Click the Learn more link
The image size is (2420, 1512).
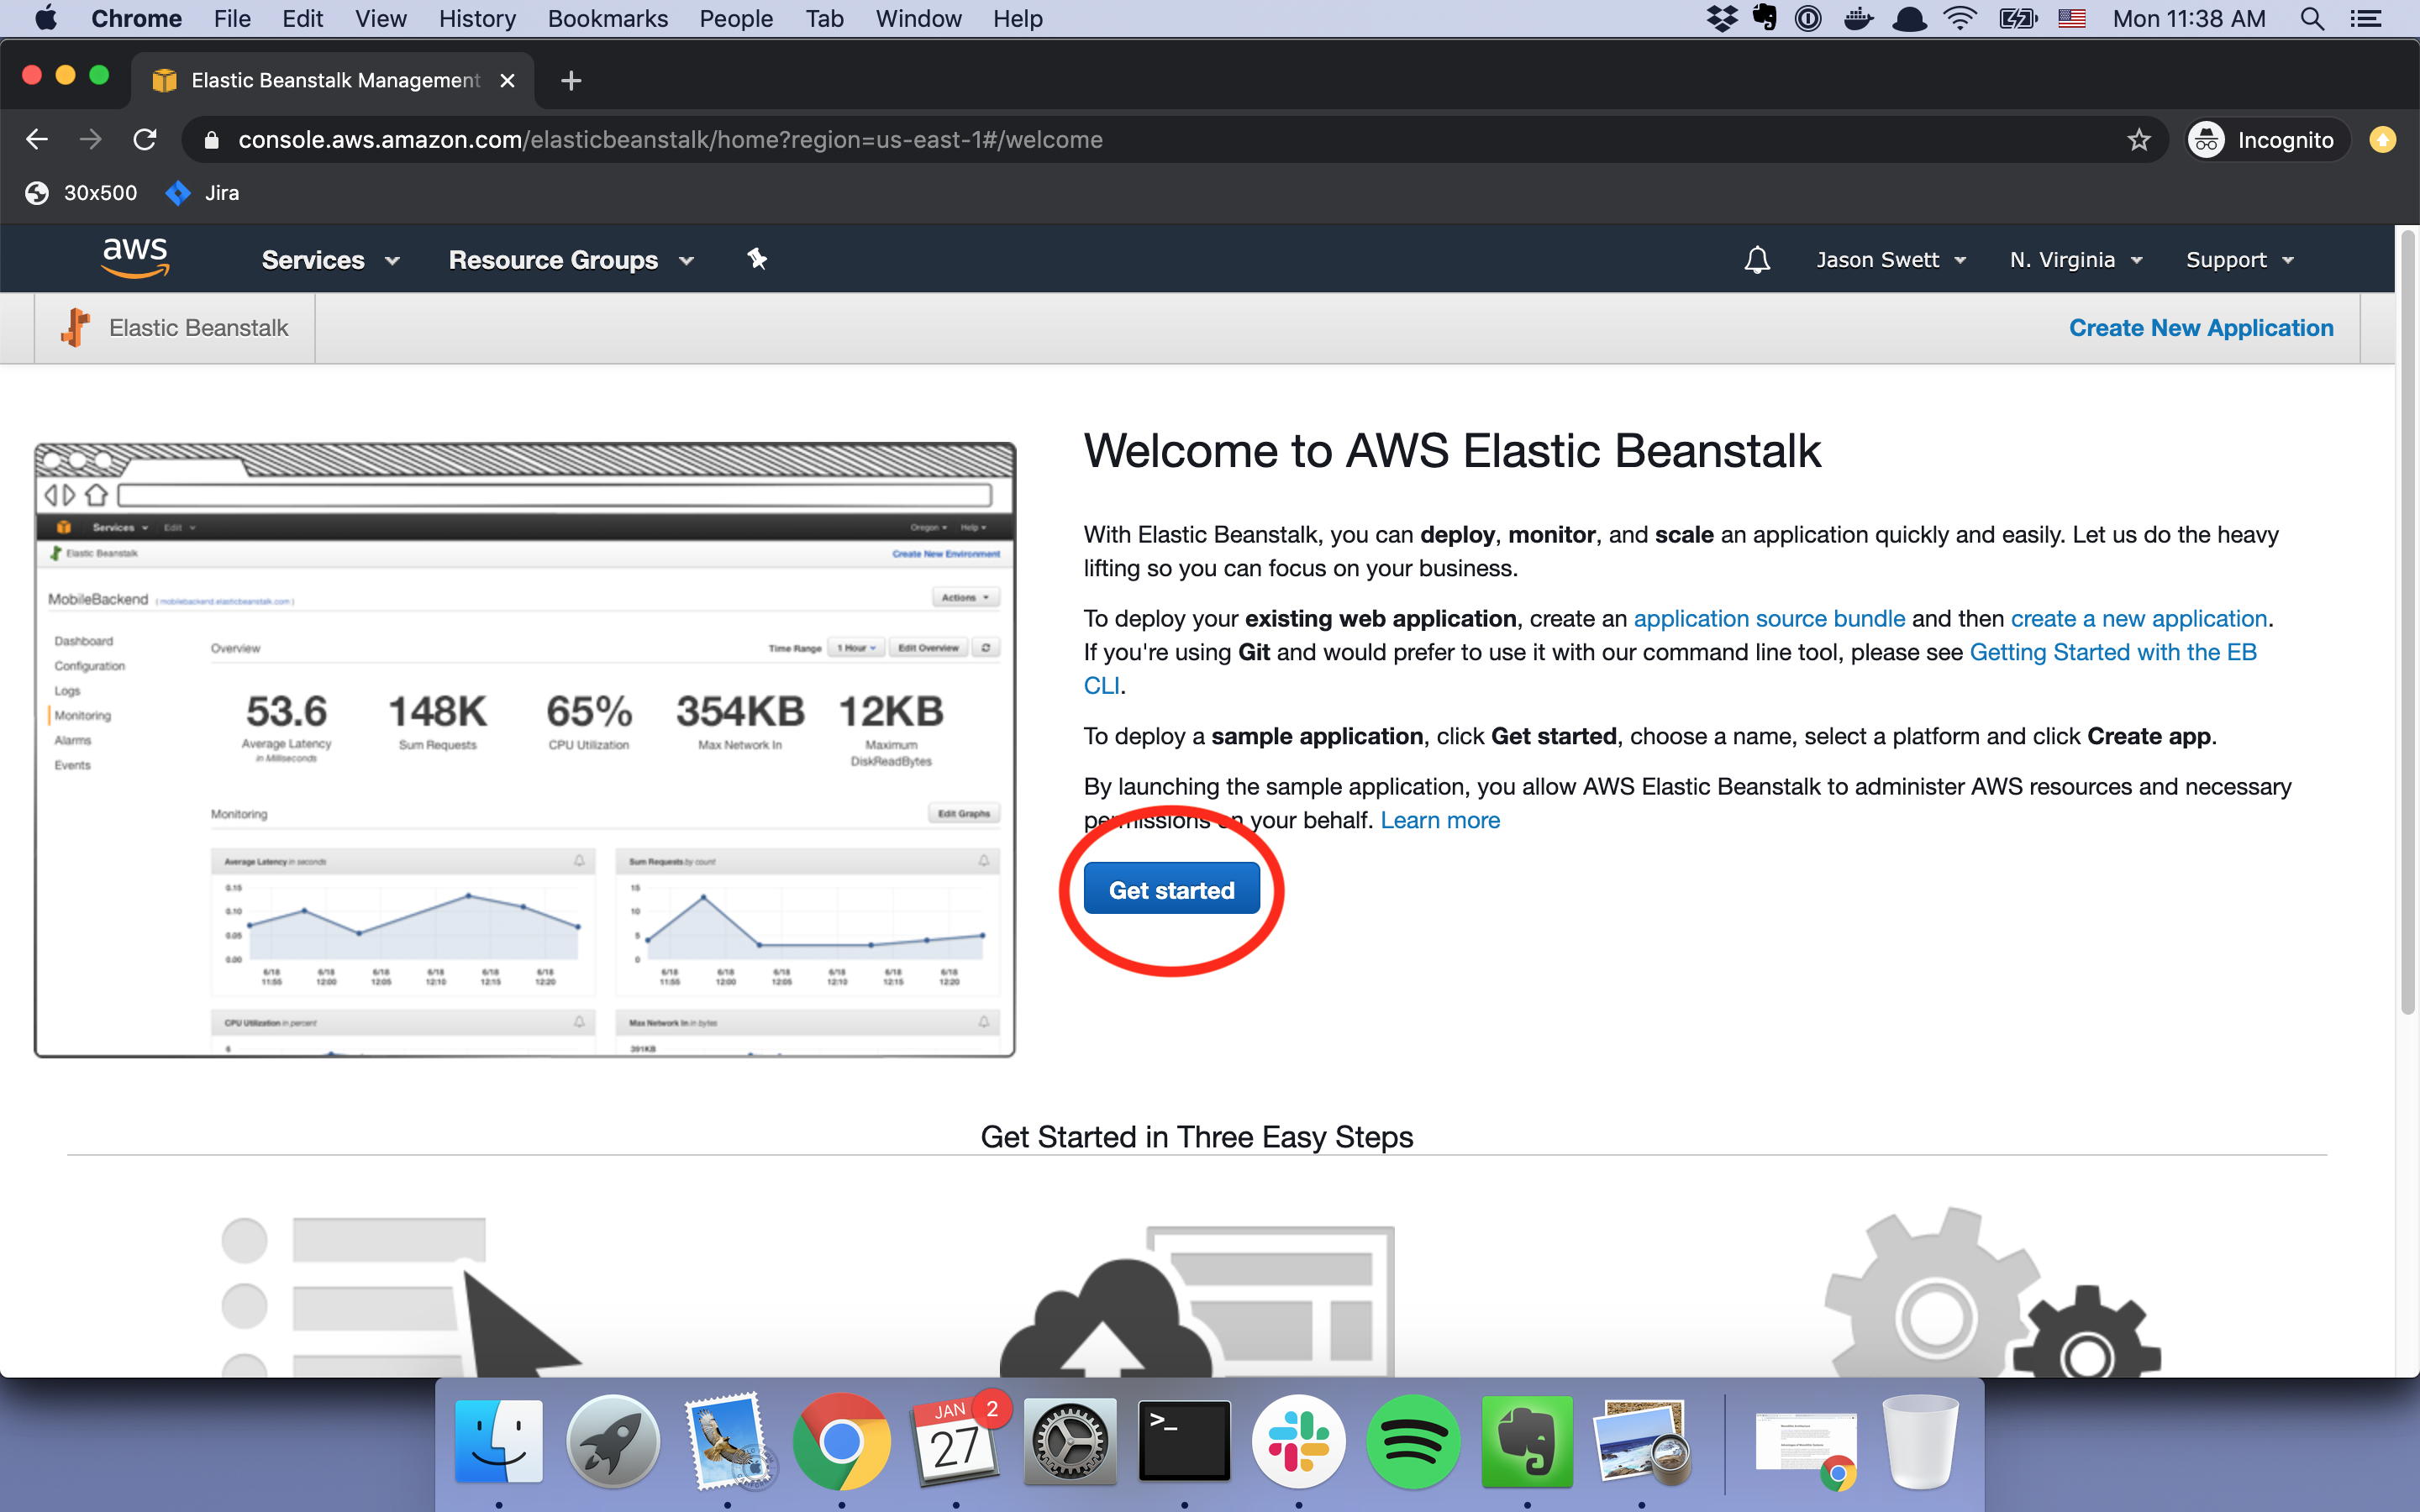1440,820
